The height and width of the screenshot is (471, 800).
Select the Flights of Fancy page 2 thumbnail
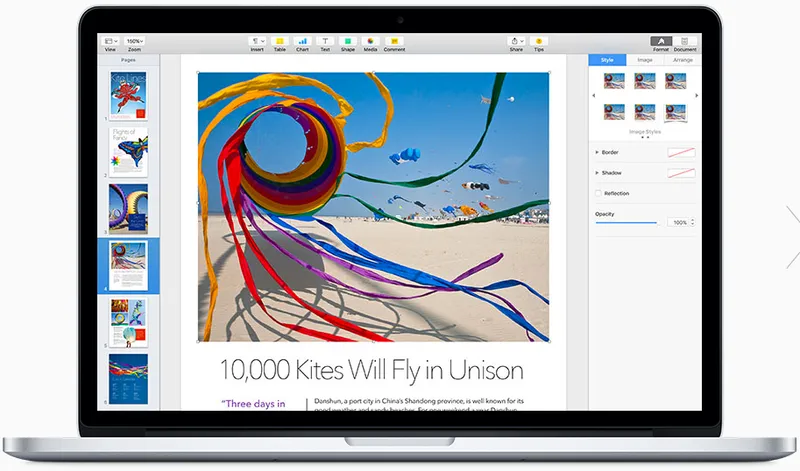pos(128,152)
